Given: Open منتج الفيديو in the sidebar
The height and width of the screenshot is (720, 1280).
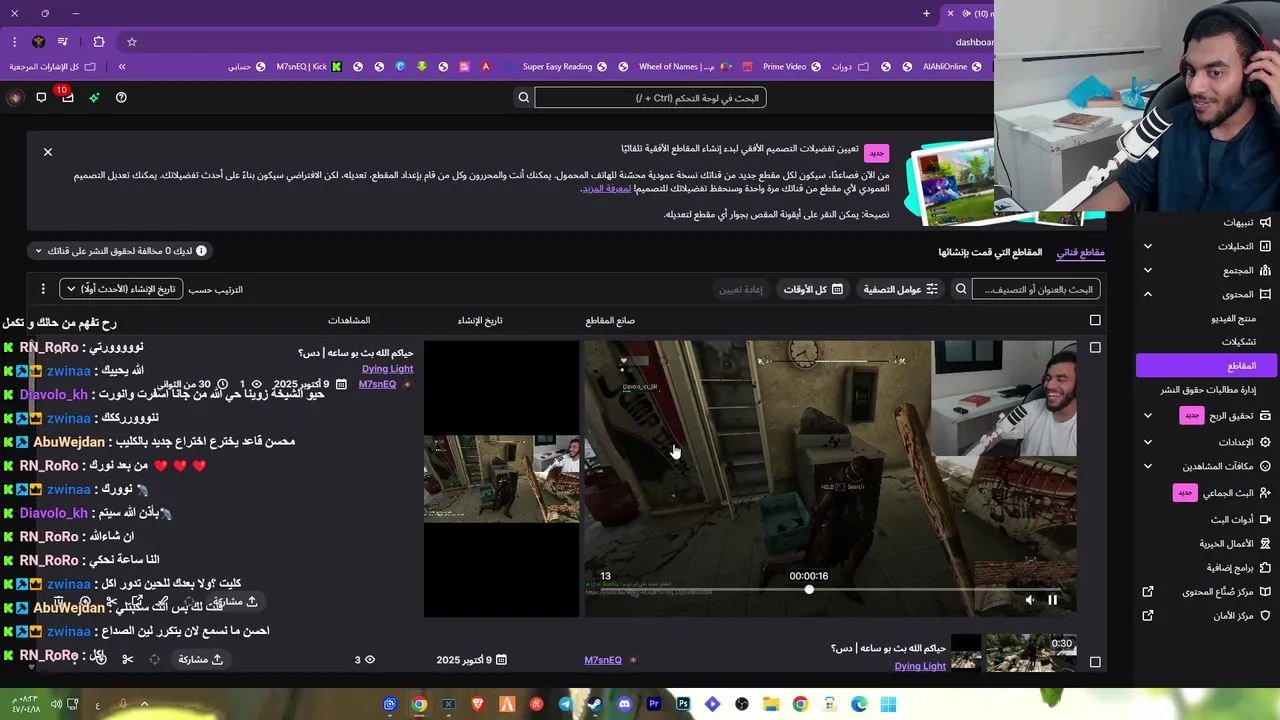Looking at the screenshot, I should click(1233, 318).
